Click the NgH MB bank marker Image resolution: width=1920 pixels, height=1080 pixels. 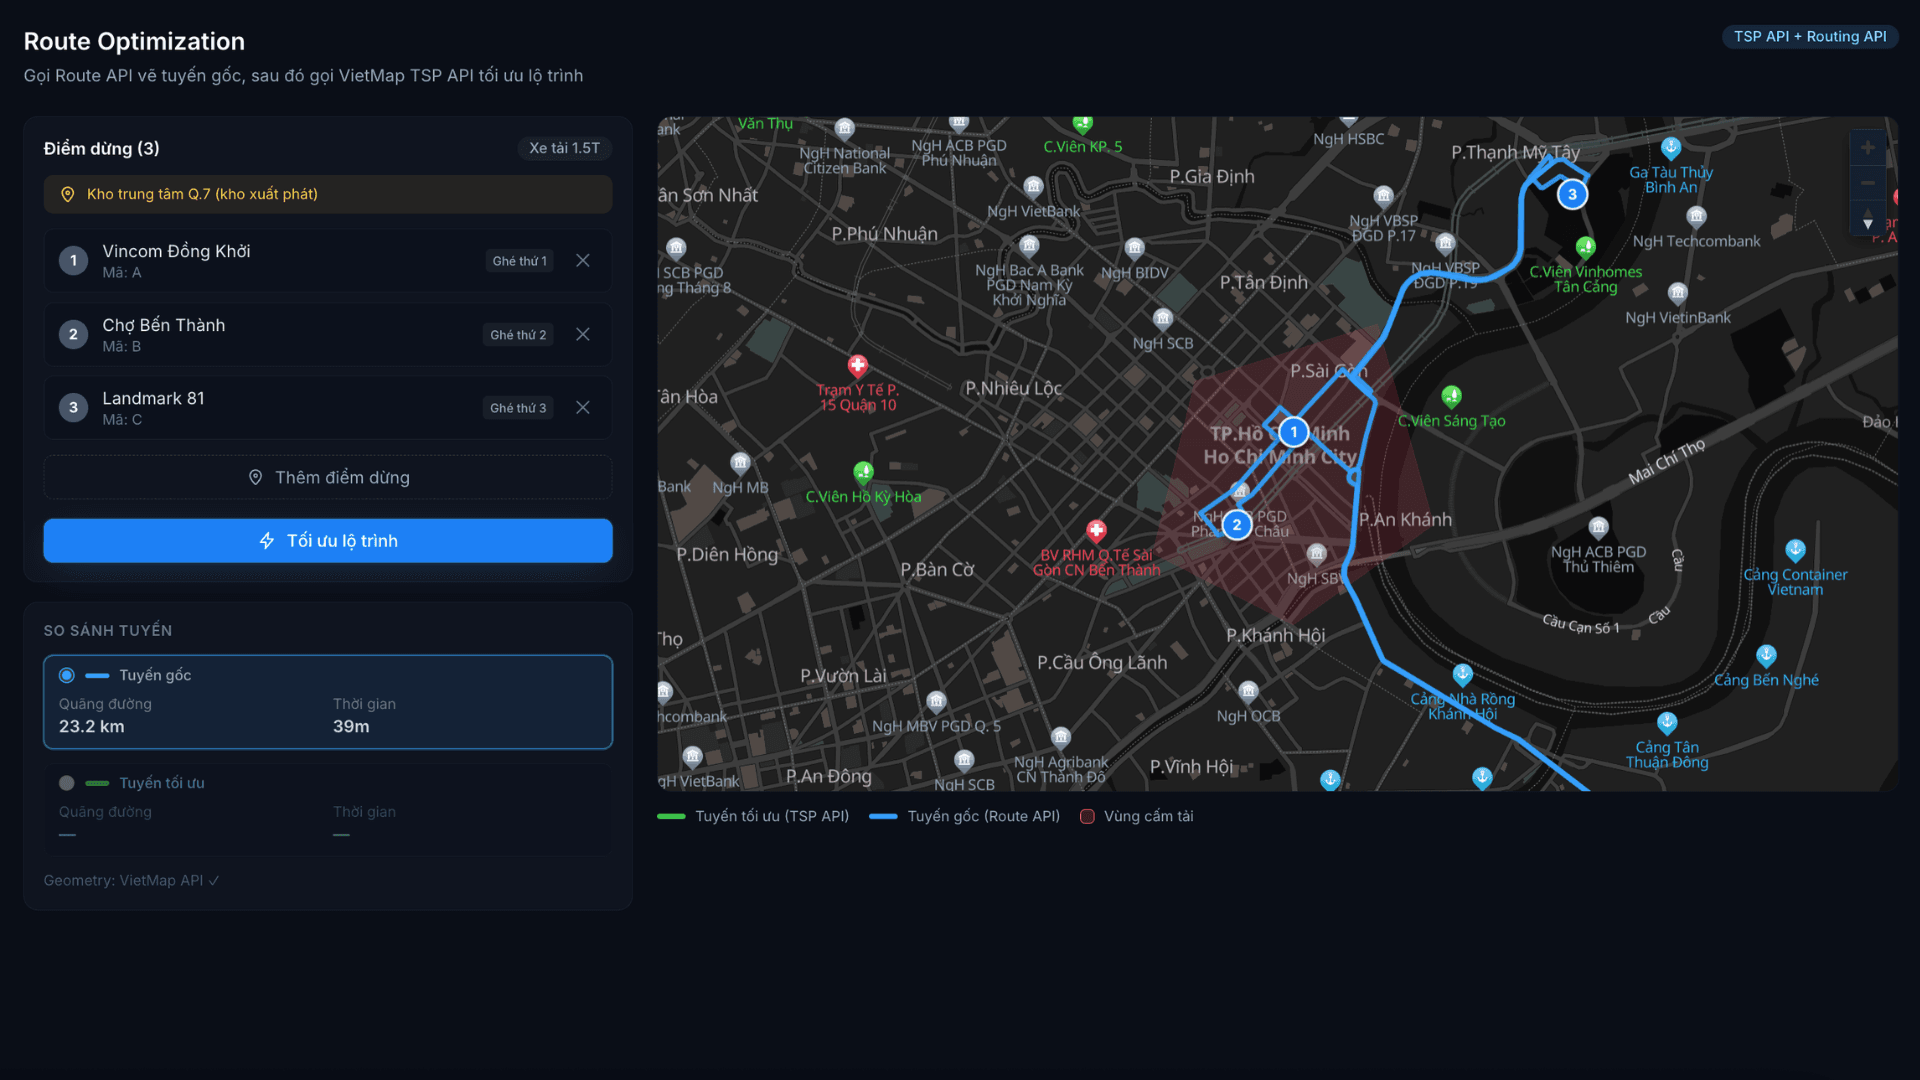(740, 463)
